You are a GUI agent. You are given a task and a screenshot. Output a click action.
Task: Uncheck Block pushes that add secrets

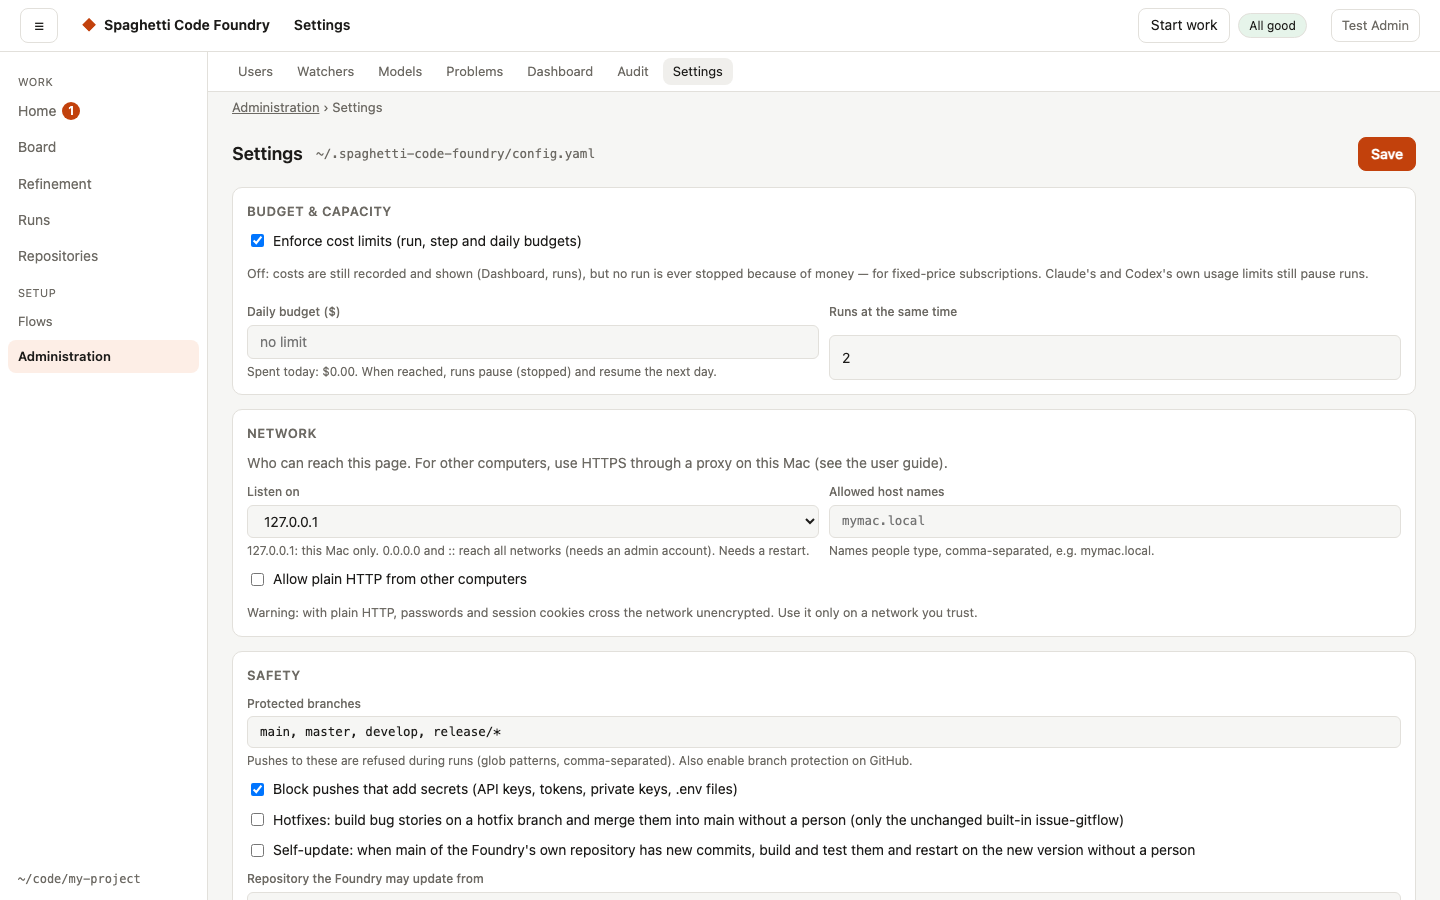point(257,790)
